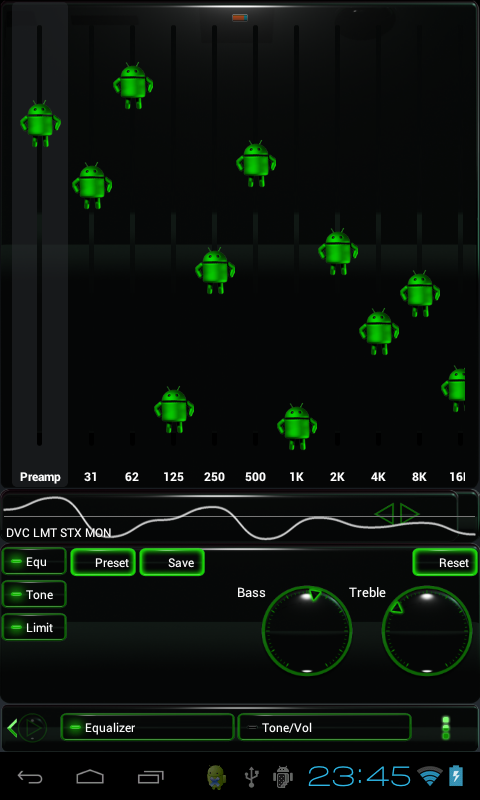Click the 31 frequency label
This screenshot has width=480, height=800.
(90, 477)
